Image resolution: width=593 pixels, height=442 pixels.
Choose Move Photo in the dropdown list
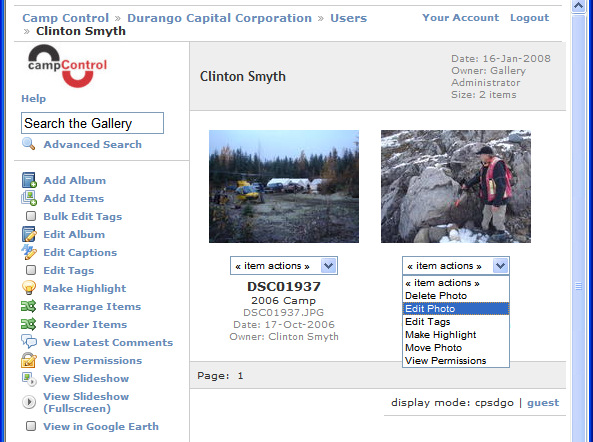(456, 347)
